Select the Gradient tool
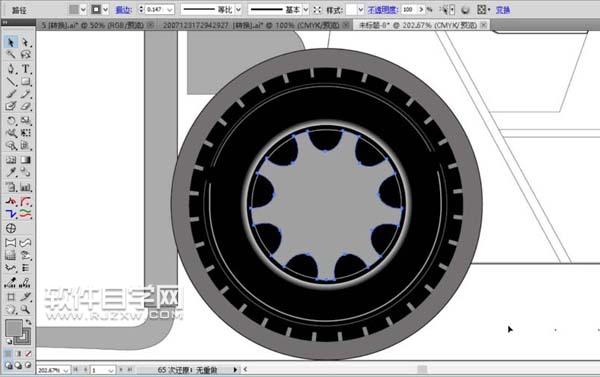 (x=25, y=160)
